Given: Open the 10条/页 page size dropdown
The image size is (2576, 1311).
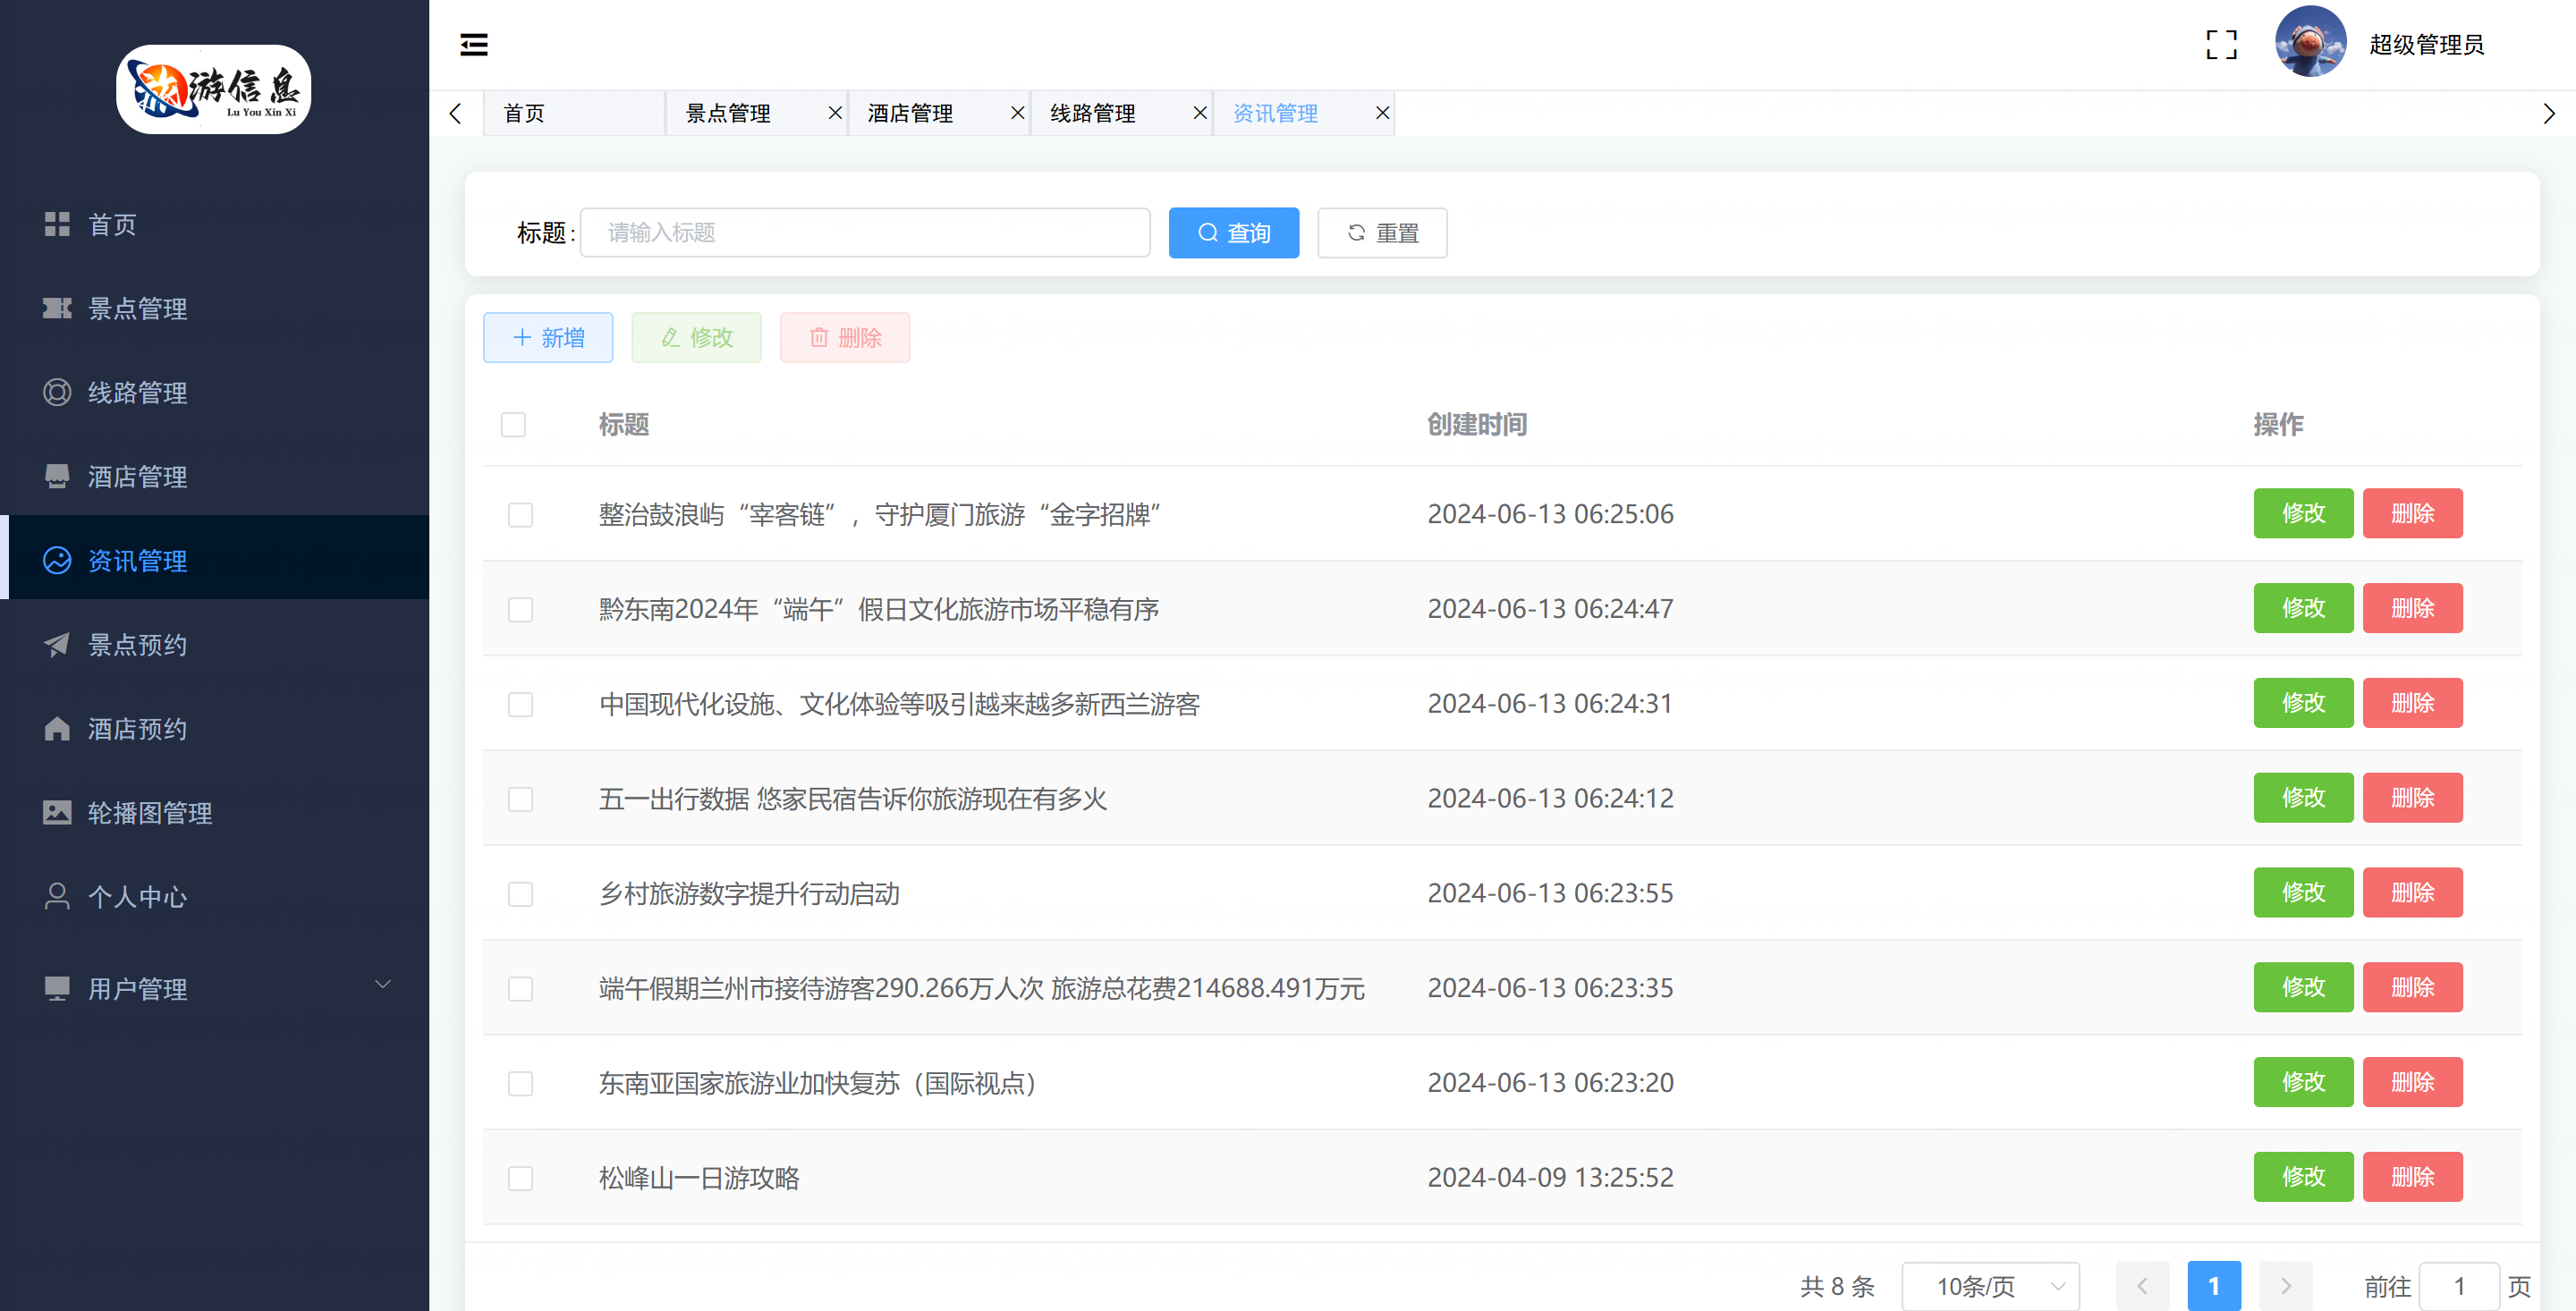Looking at the screenshot, I should click(x=1989, y=1286).
